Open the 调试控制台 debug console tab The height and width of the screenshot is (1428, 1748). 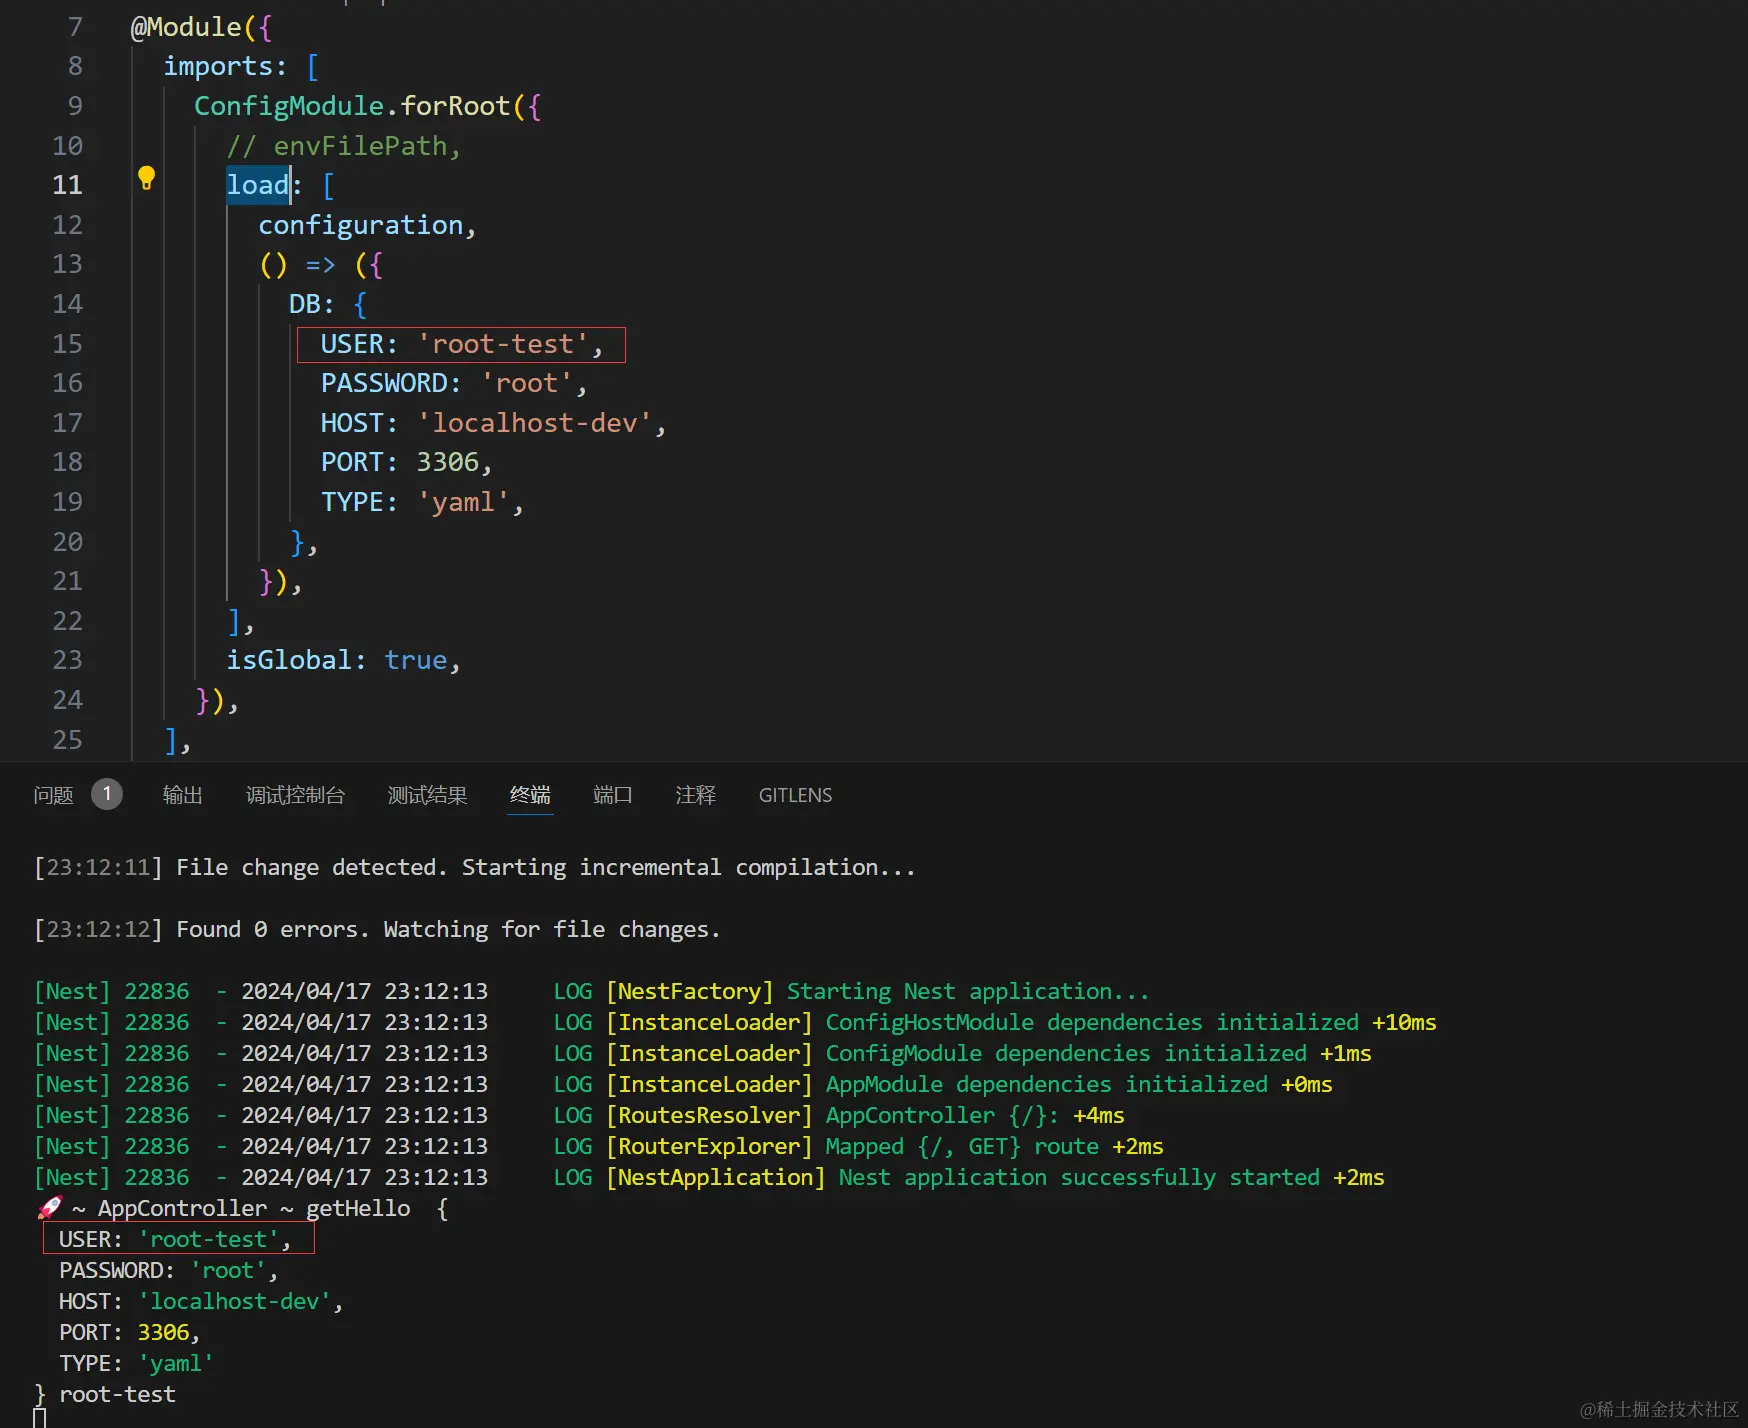pos(296,795)
